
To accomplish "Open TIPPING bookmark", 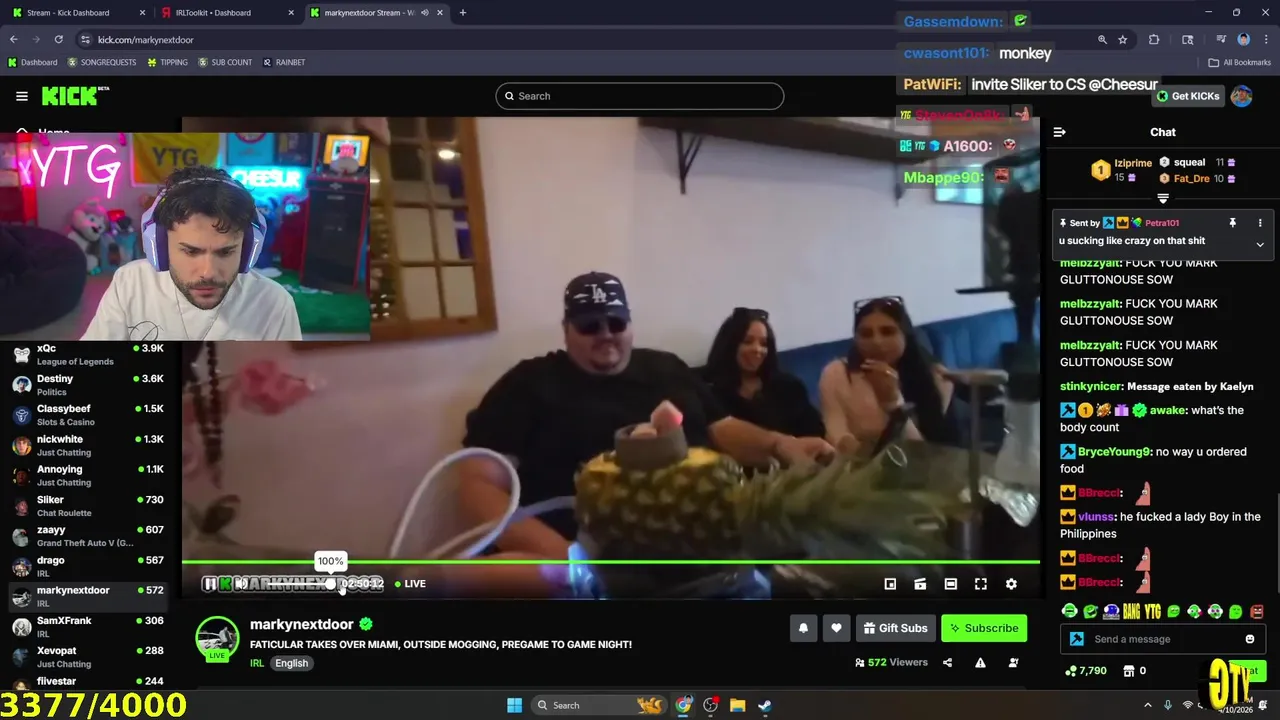I will tap(167, 62).
